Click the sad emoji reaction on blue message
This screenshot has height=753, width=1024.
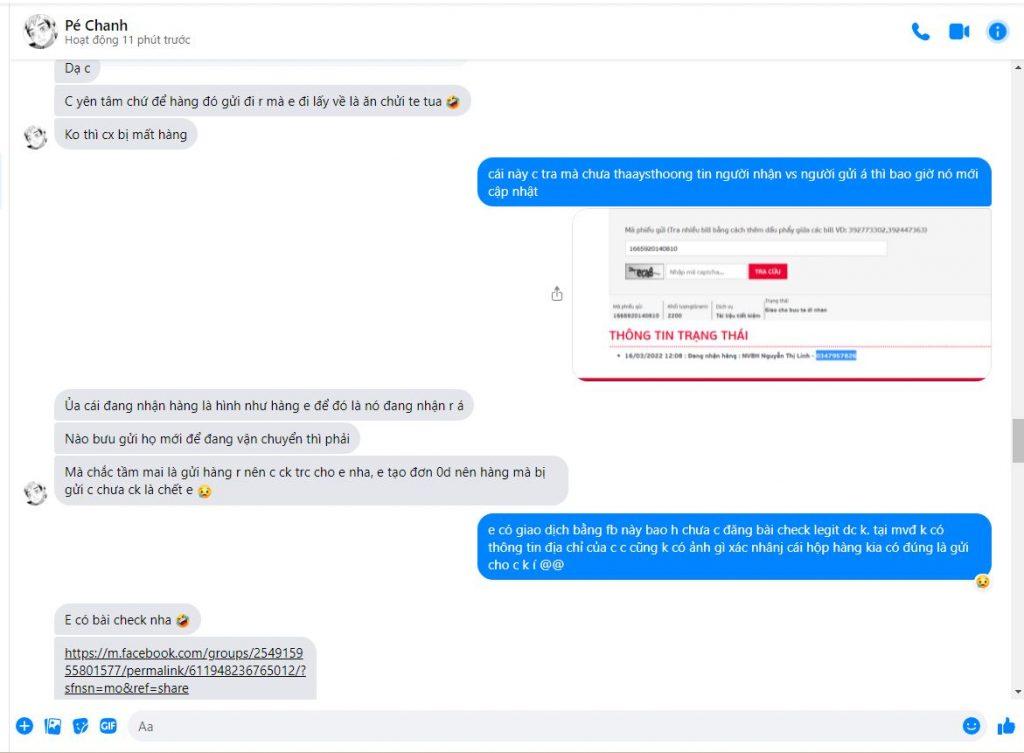point(982,581)
